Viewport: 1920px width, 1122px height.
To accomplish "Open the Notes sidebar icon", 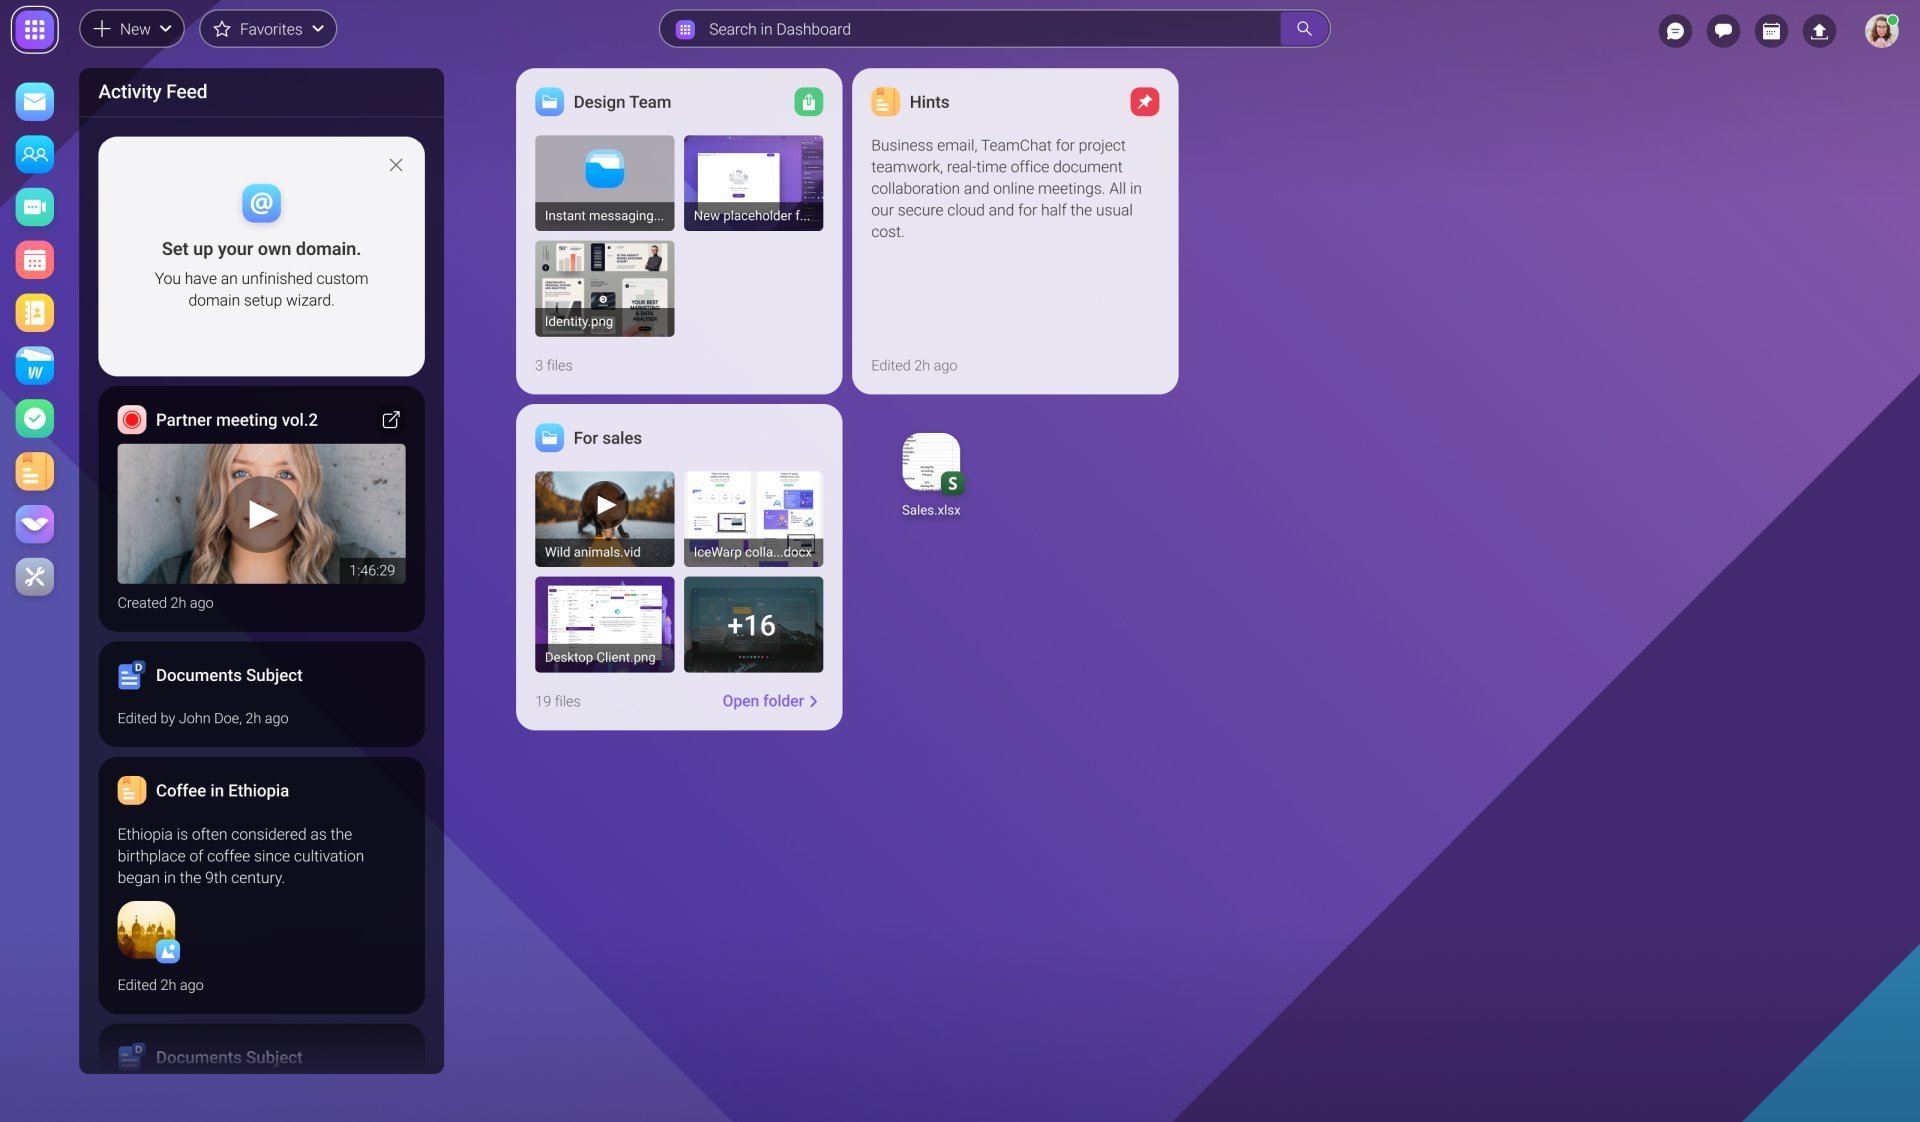I will (x=34, y=471).
